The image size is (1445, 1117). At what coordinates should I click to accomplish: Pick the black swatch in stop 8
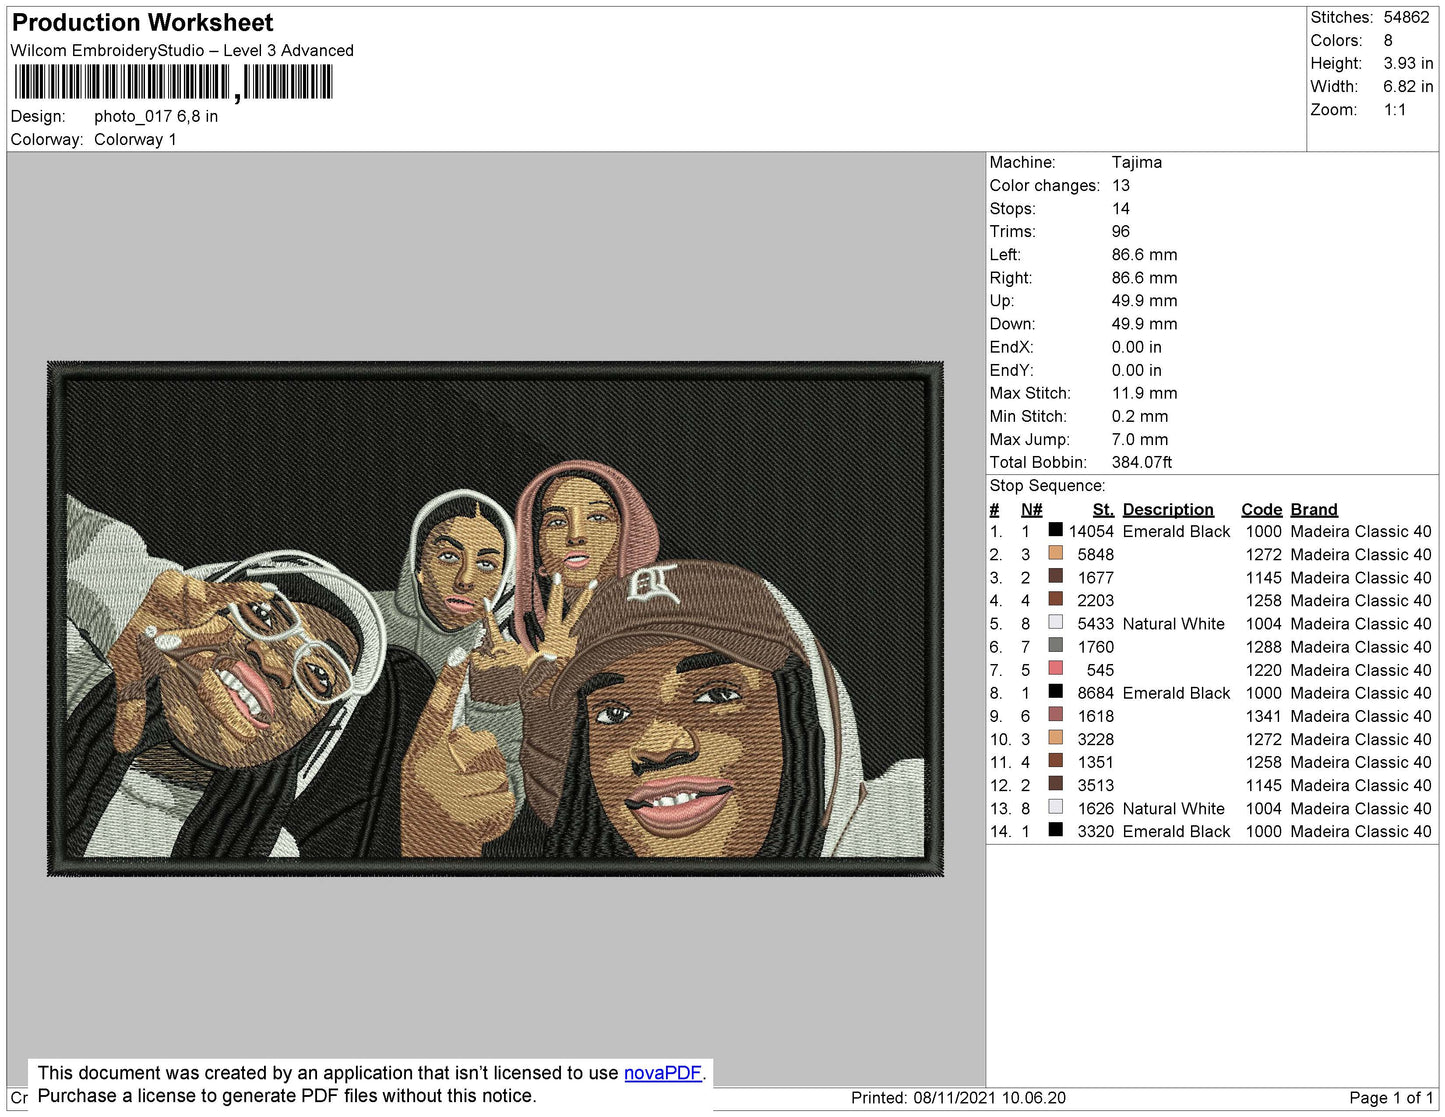[x=1055, y=691]
